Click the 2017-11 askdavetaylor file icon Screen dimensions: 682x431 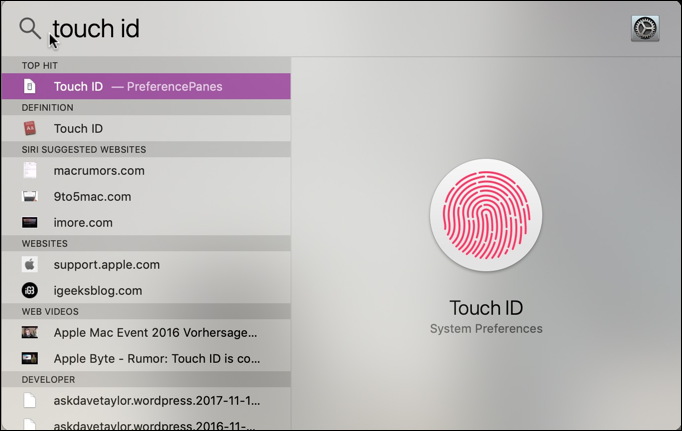30,400
